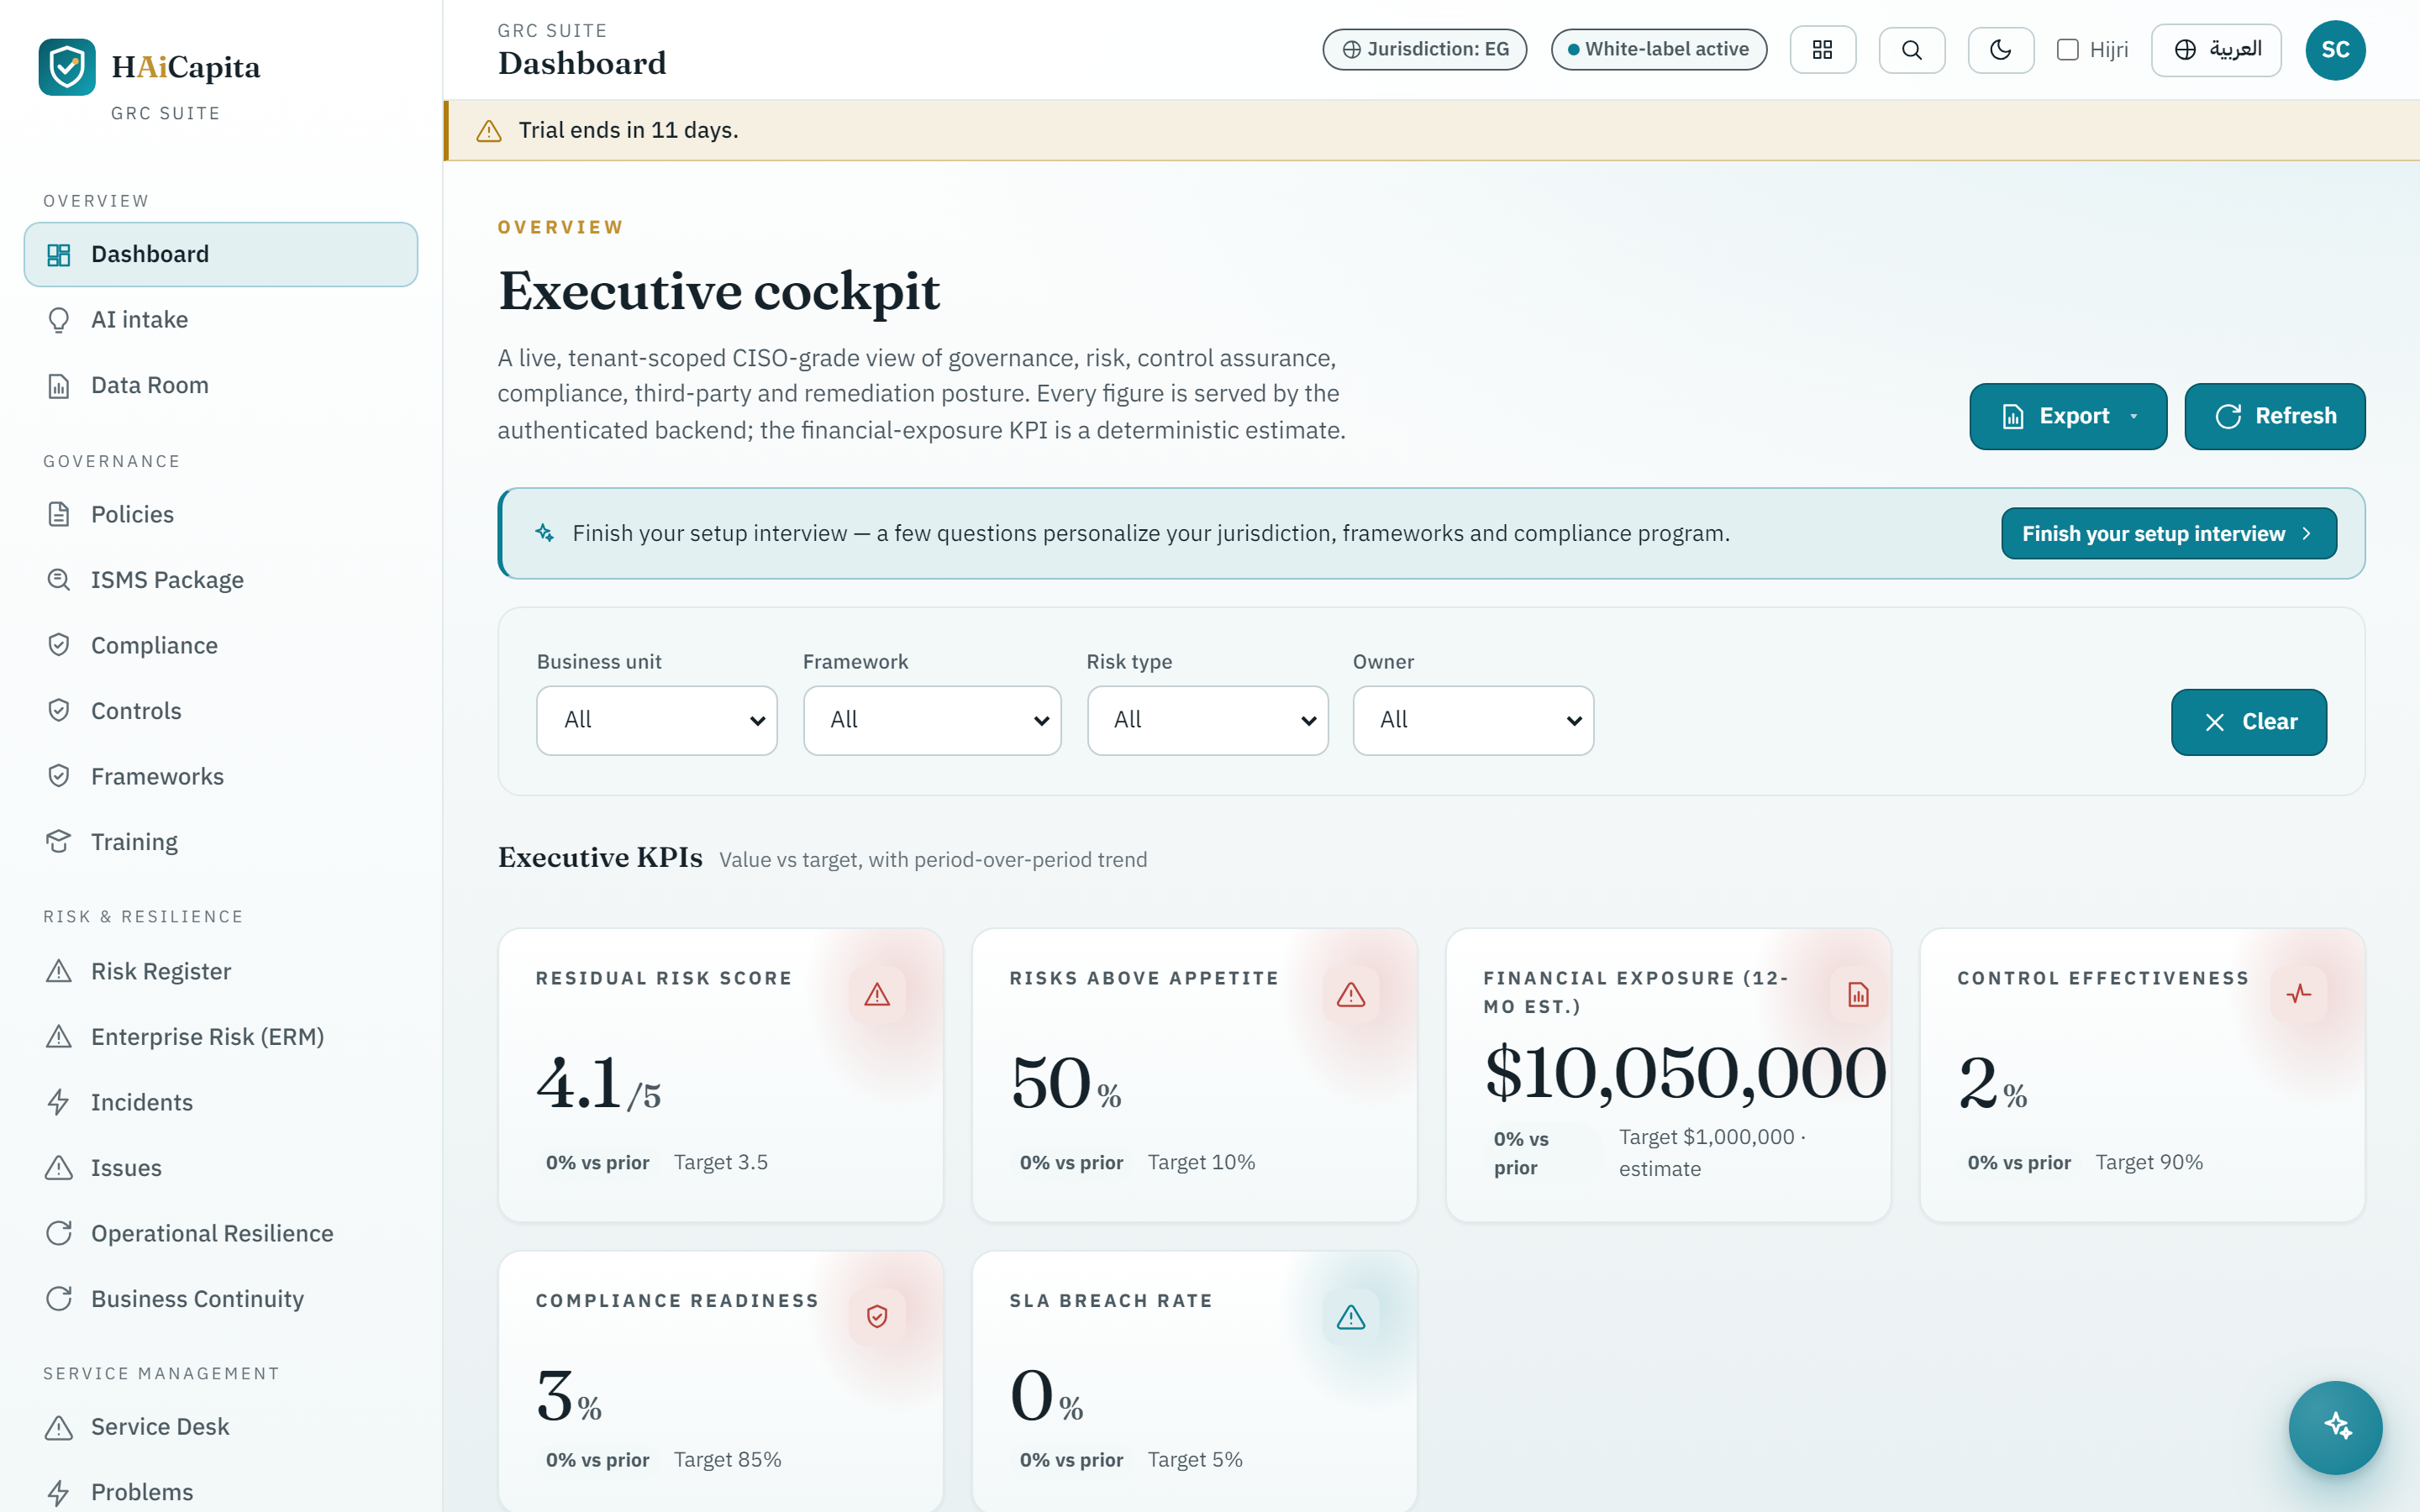
Task: Navigate to Compliance section
Action: pyautogui.click(x=220, y=645)
